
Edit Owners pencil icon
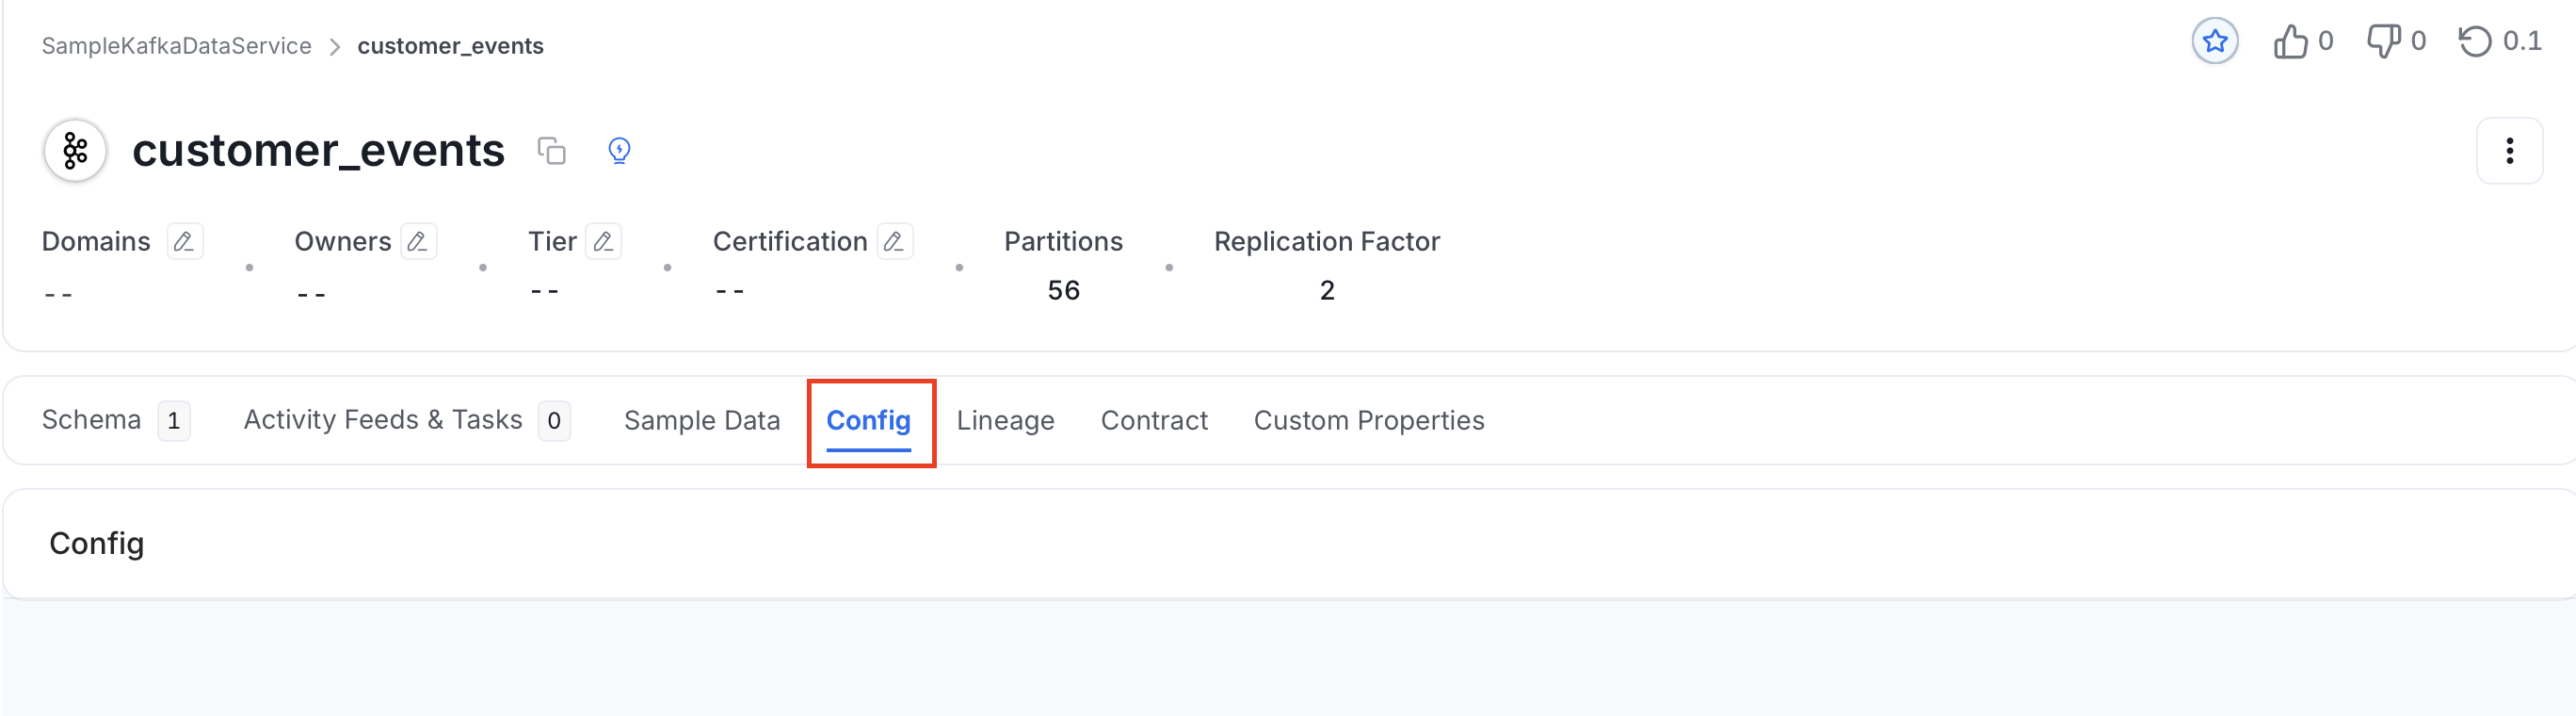(x=418, y=242)
